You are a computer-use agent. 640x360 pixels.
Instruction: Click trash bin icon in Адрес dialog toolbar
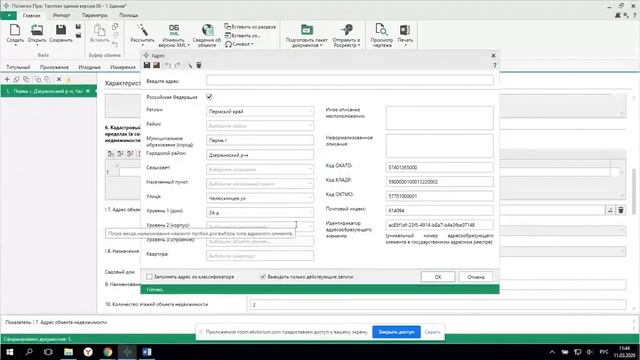click(199, 65)
